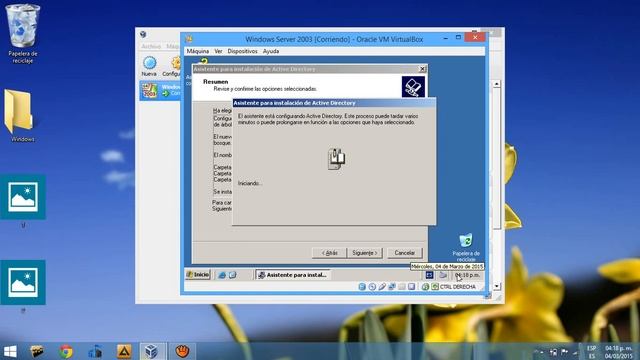This screenshot has width=640, height=360.
Task: Click the VirtualBox cube icon on host taskbar
Action: click(152, 351)
